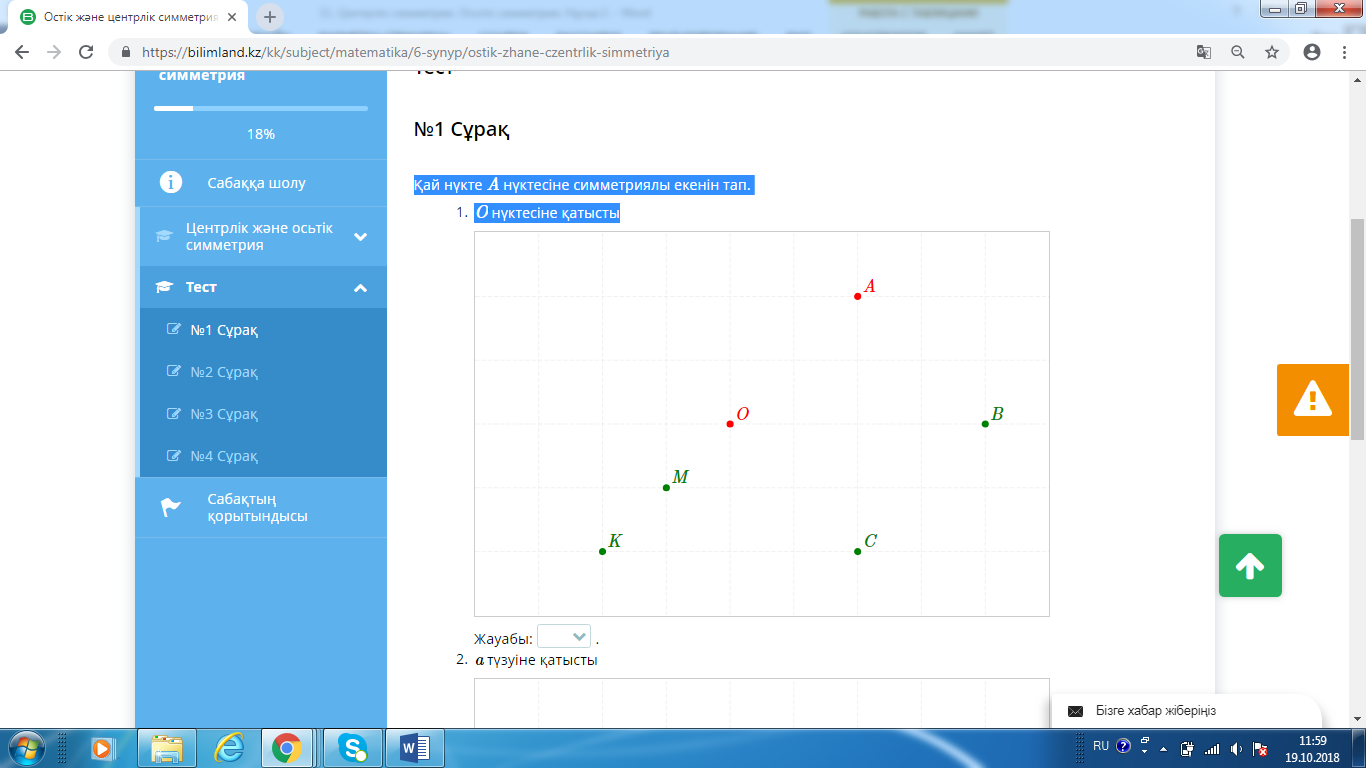Click the flag icon near Сабақтың қорытындысы

pos(170,507)
